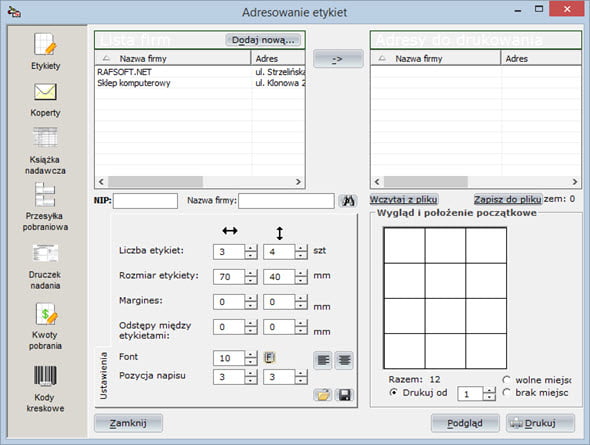
Task: Select the Sklep komputerowy row
Action: tap(199, 83)
